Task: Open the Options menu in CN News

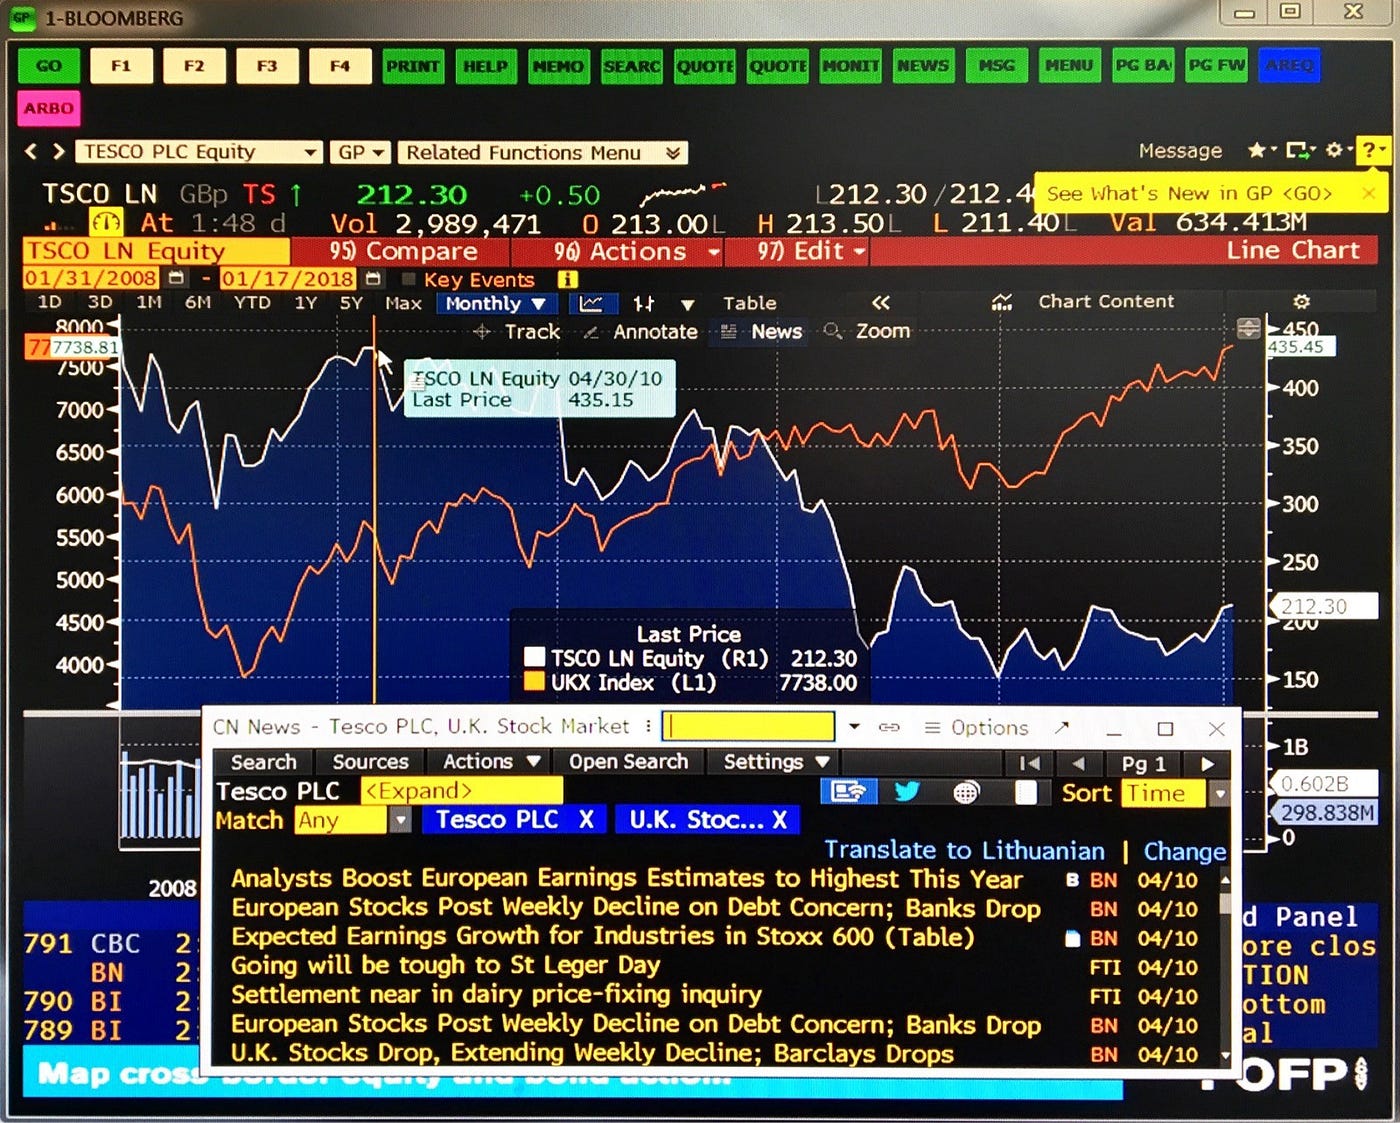Action: 975,727
